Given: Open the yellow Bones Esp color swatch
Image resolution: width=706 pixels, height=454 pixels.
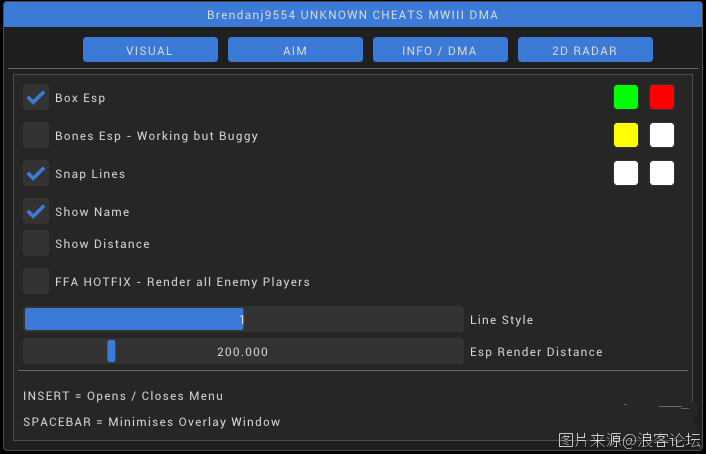Looking at the screenshot, I should click(x=626, y=135).
